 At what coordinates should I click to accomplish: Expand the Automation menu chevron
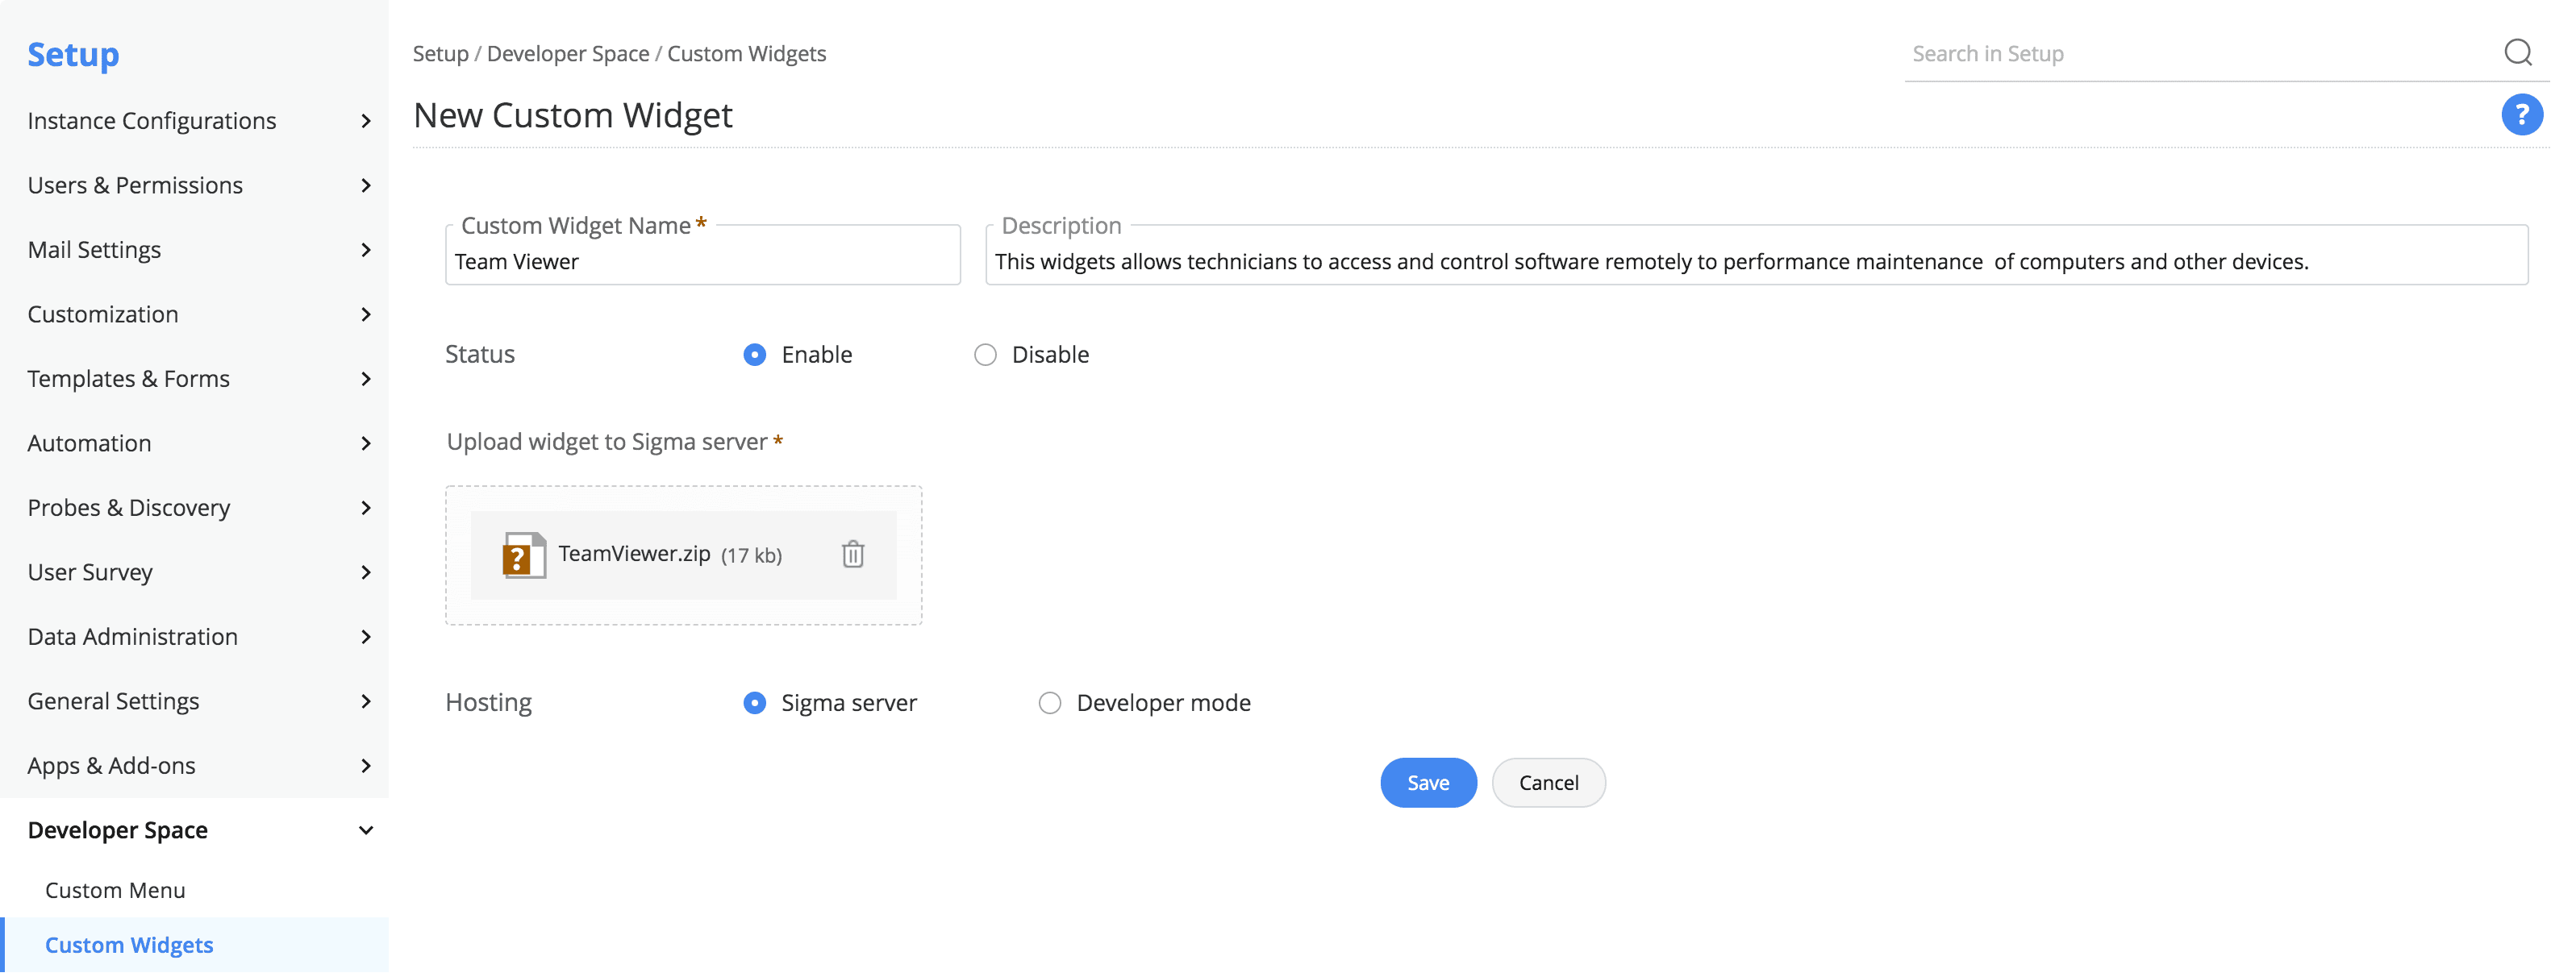[366, 443]
